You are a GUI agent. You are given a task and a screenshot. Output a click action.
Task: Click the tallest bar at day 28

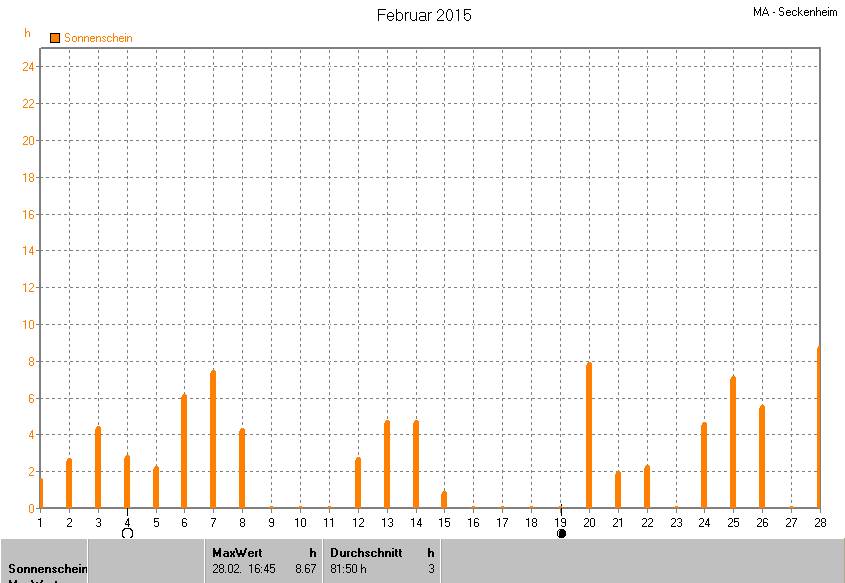(818, 430)
